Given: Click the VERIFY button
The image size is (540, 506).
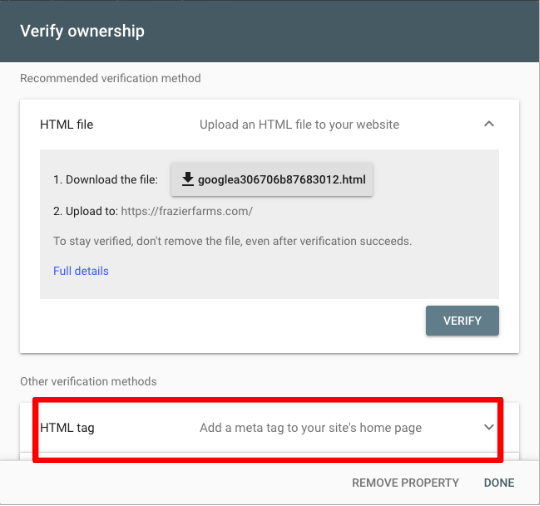Looking at the screenshot, I should click(462, 321).
